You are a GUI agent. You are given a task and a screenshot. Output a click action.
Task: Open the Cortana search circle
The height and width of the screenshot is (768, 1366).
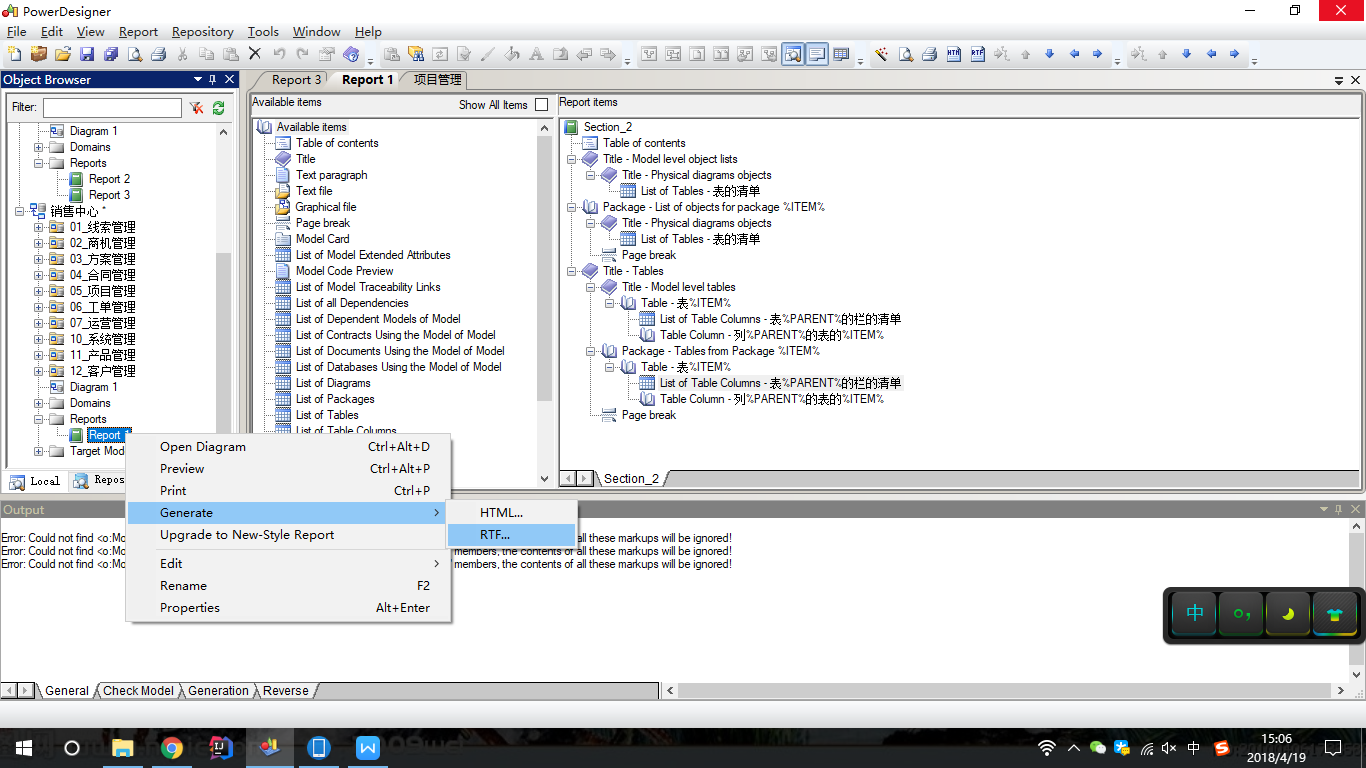pyautogui.click(x=72, y=747)
